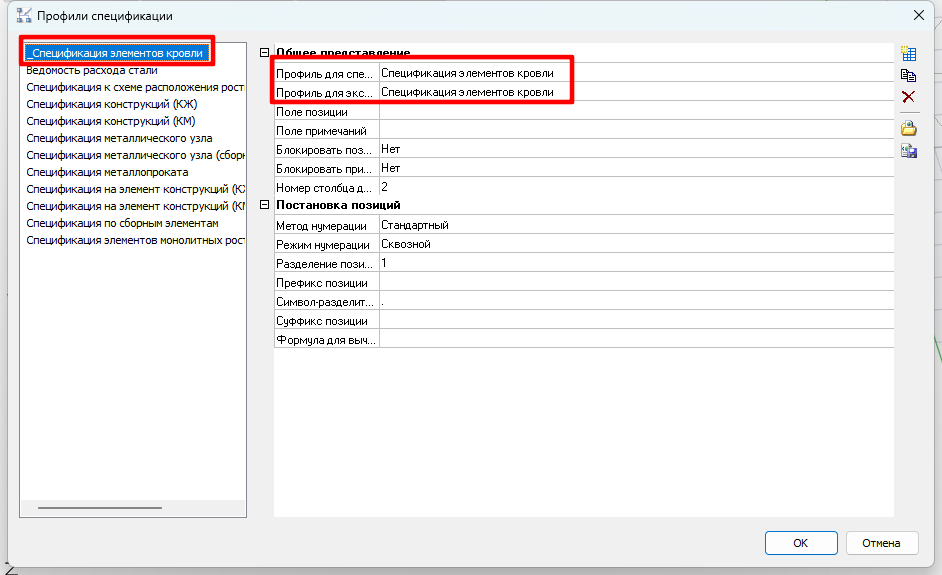
Task: Open the 'Режим нумерации' value 'Сквозной'
Action: (x=635, y=244)
